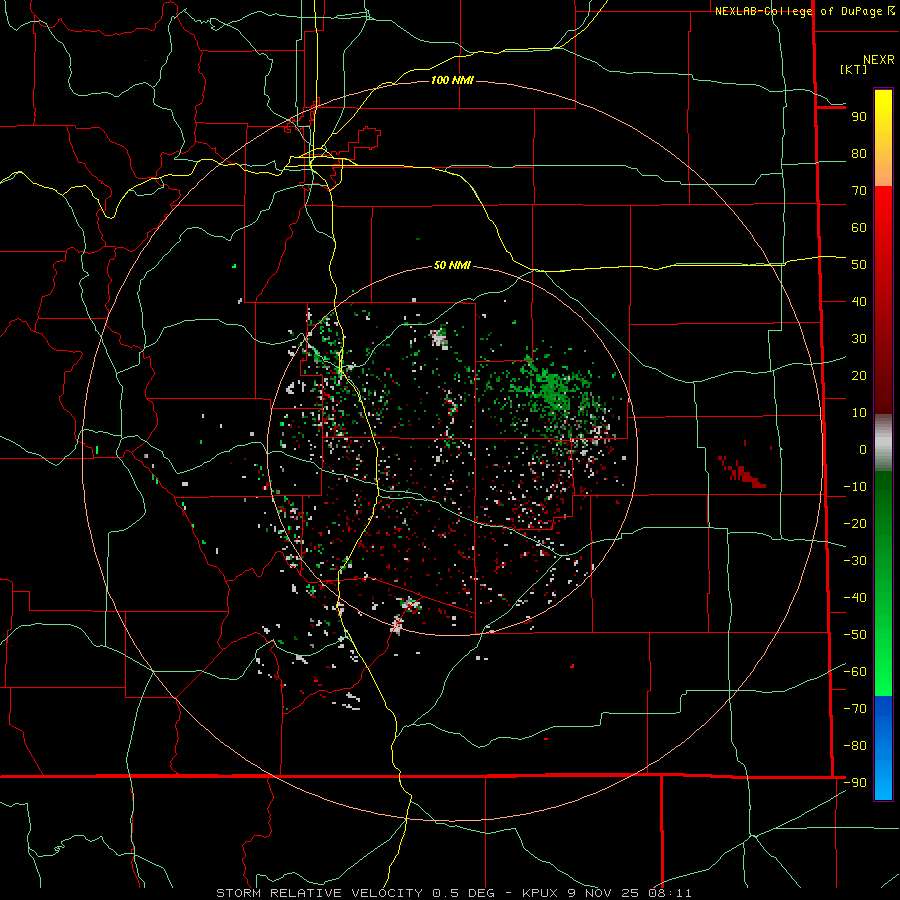This screenshot has width=900, height=900.
Task: Click the 100 NMI range ring label
Action: pyautogui.click(x=452, y=80)
